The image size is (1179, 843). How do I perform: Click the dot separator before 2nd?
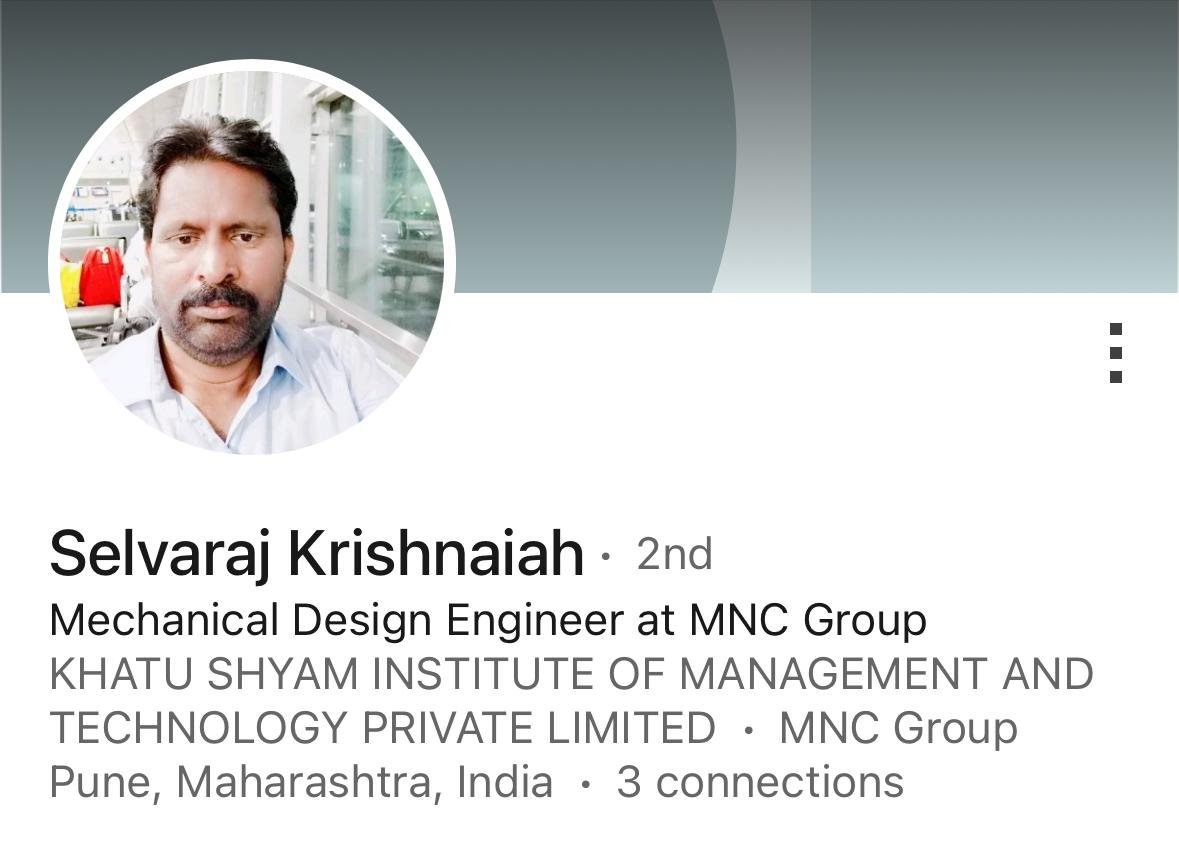click(606, 557)
